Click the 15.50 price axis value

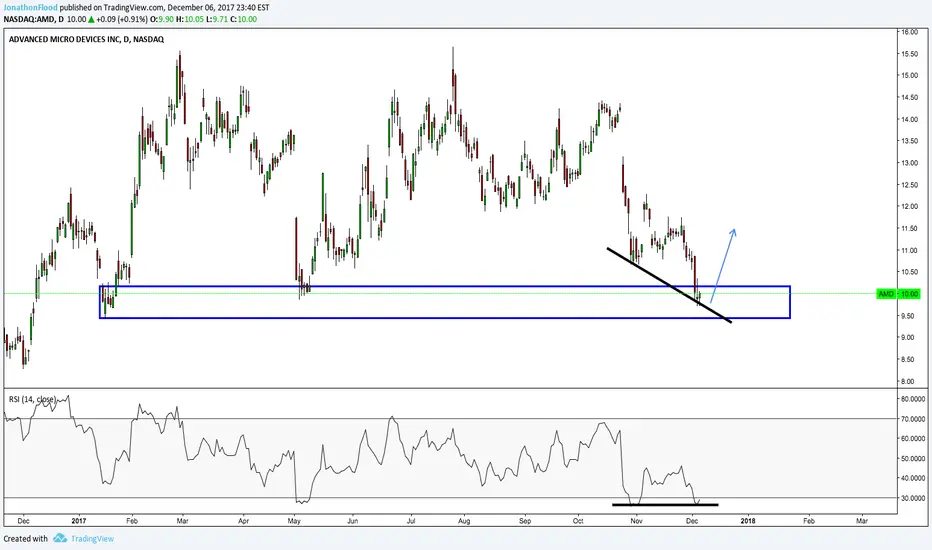[909, 54]
